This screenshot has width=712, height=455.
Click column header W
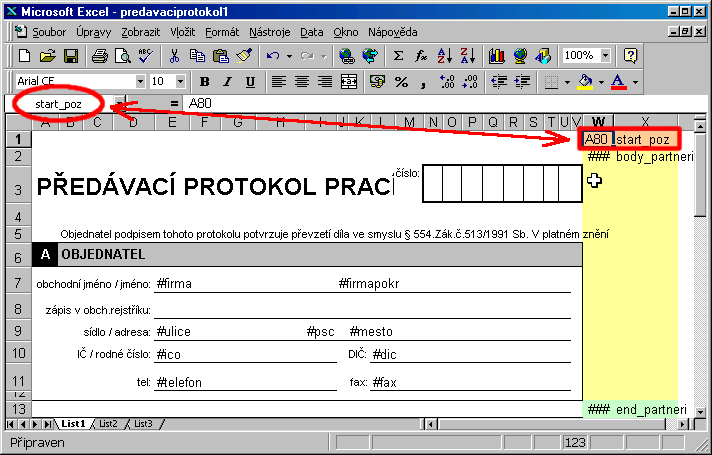(598, 122)
